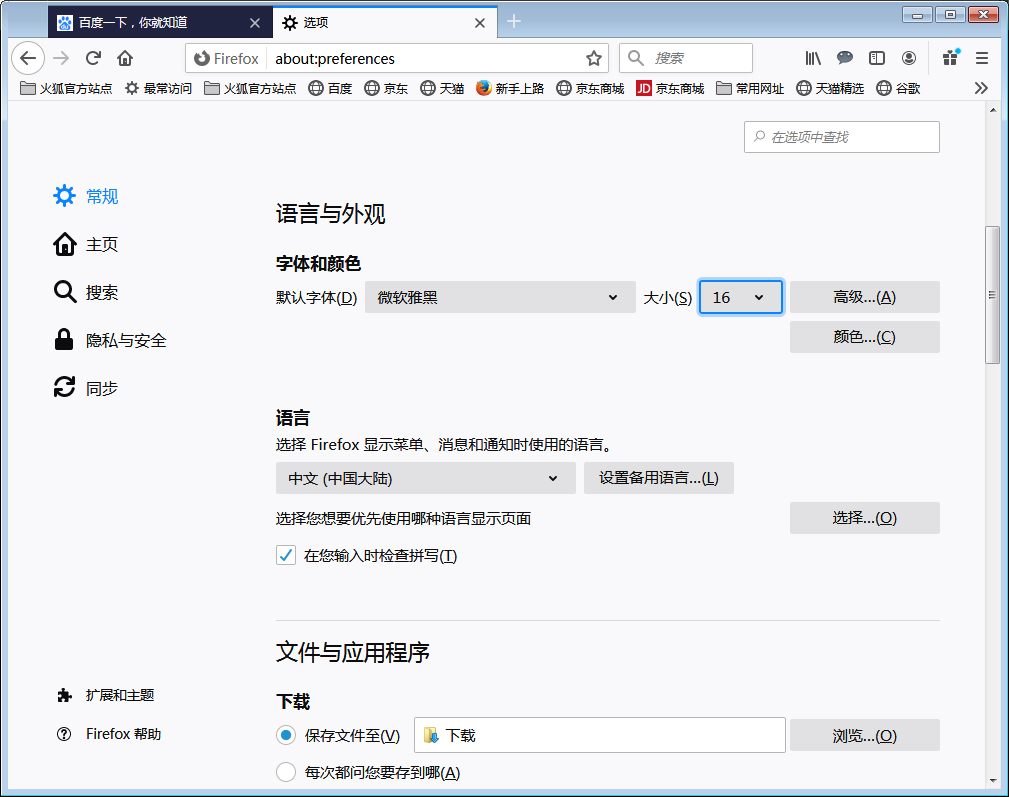Open the 默认字体 dropdown
The image size is (1009, 797).
click(x=500, y=297)
